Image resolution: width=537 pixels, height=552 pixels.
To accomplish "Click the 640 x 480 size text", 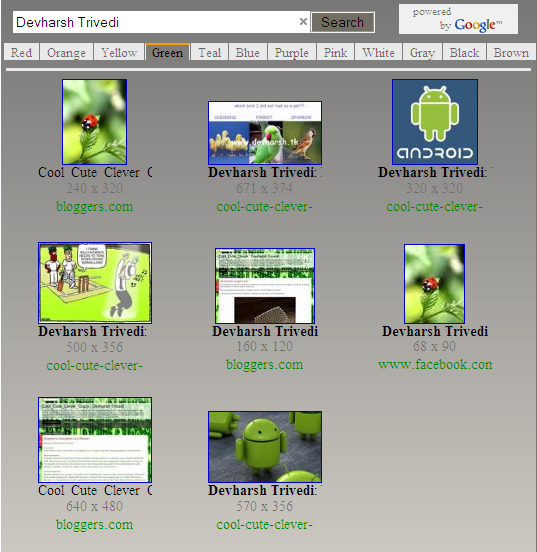I will tap(94, 506).
